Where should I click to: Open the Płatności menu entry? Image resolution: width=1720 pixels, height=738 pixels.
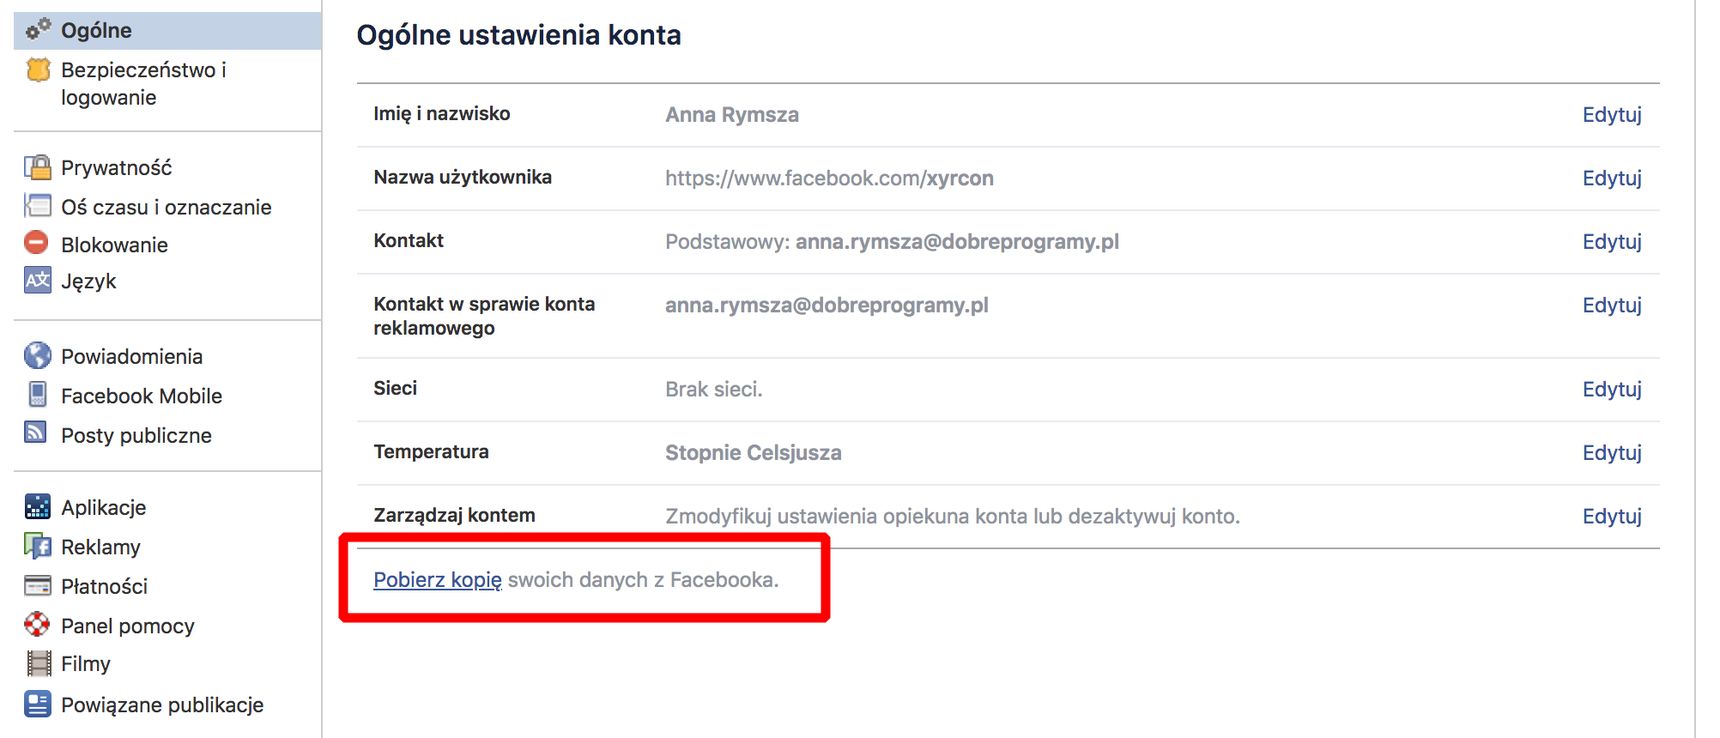tap(104, 586)
